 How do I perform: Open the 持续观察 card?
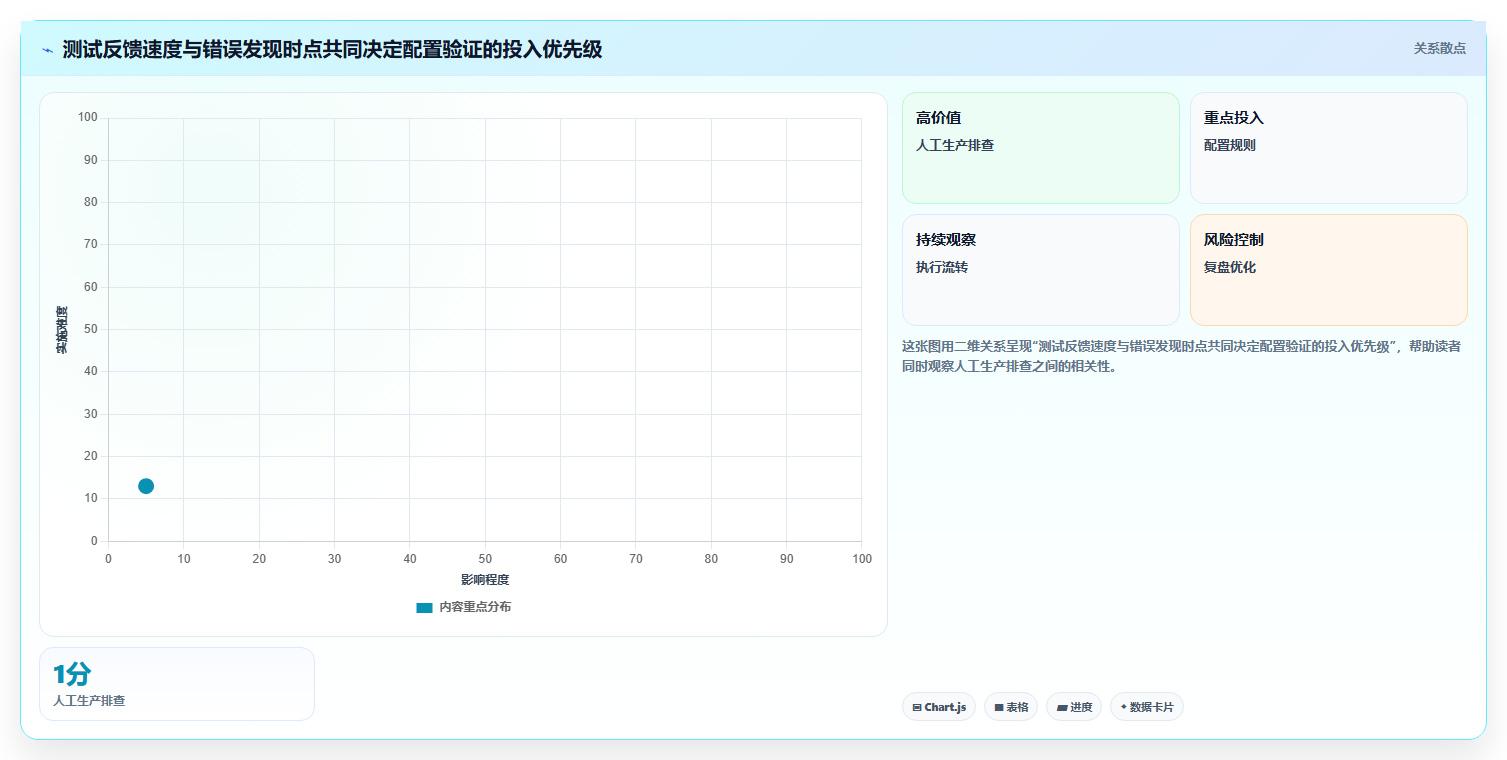(1041, 270)
